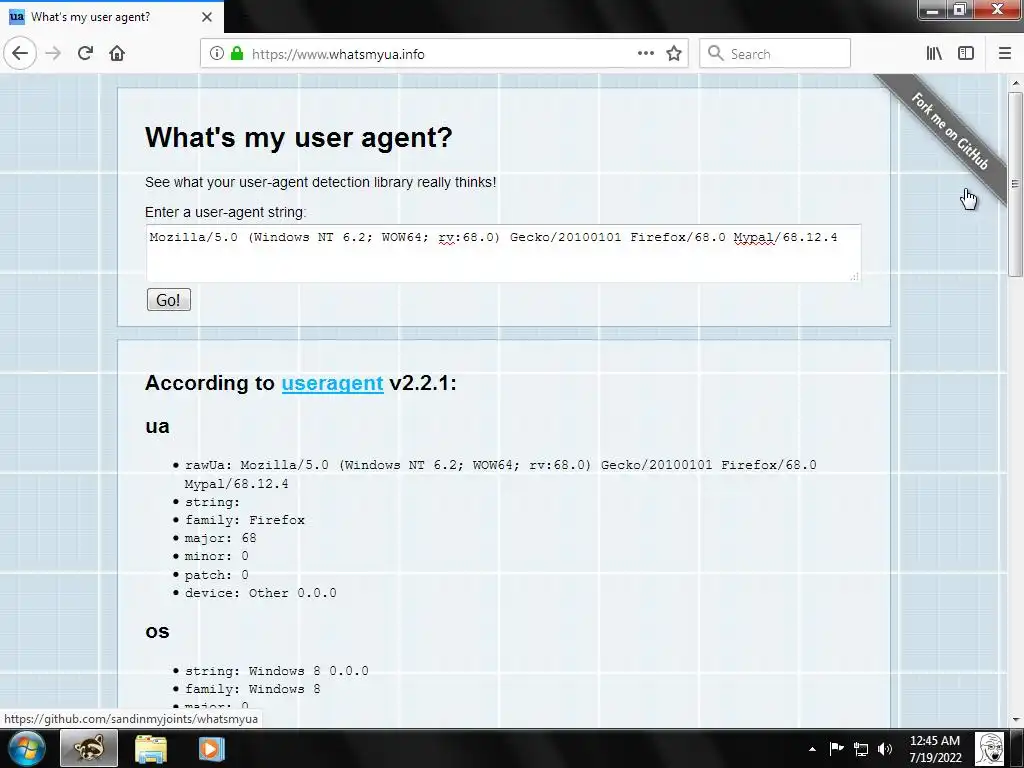Click the rawUa line in ua list
Screen dimensions: 1024x768
[500, 474]
